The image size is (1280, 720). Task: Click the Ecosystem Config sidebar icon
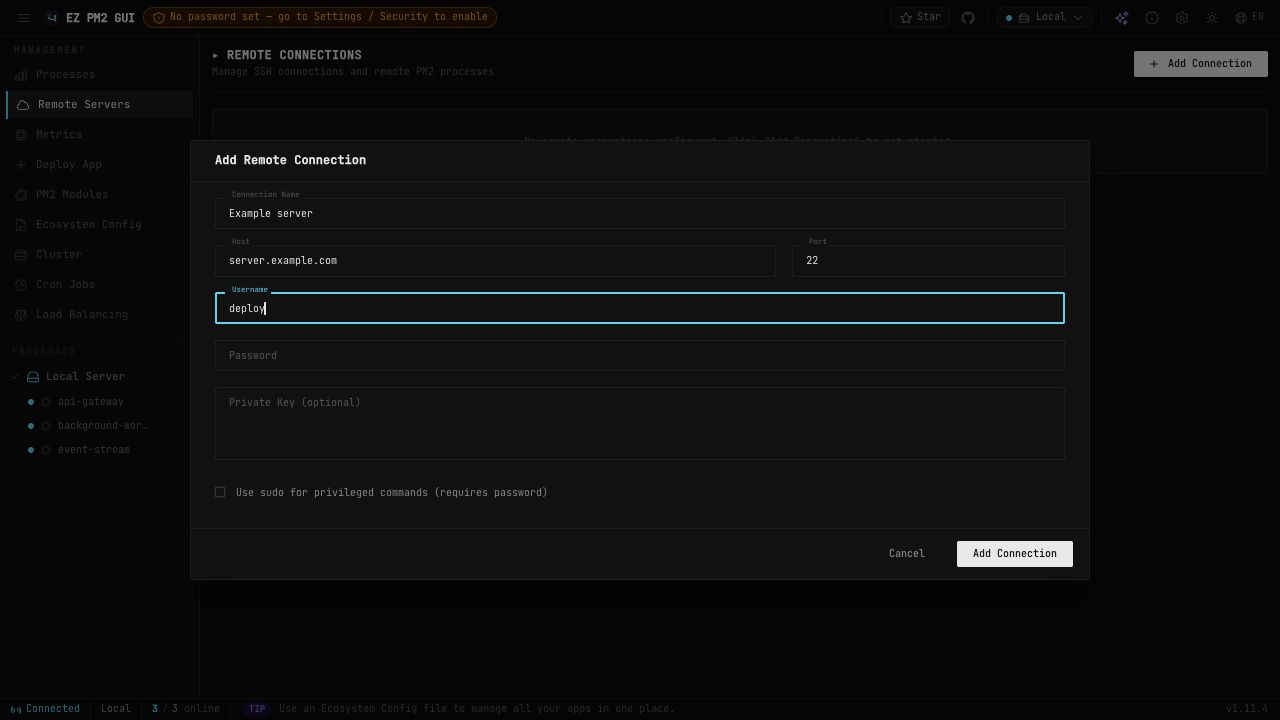pyautogui.click(x=21, y=225)
